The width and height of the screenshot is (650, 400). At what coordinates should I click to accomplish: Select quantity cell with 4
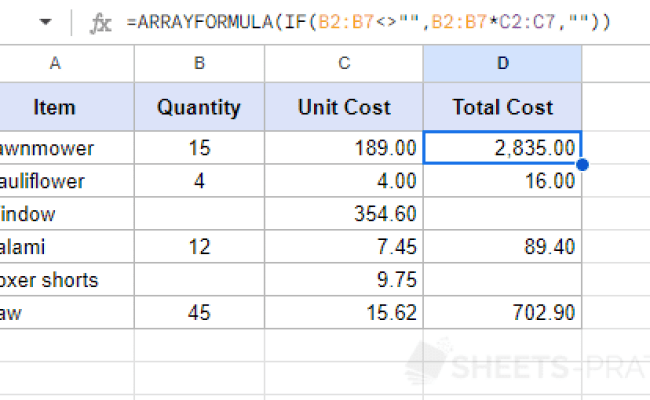(199, 181)
